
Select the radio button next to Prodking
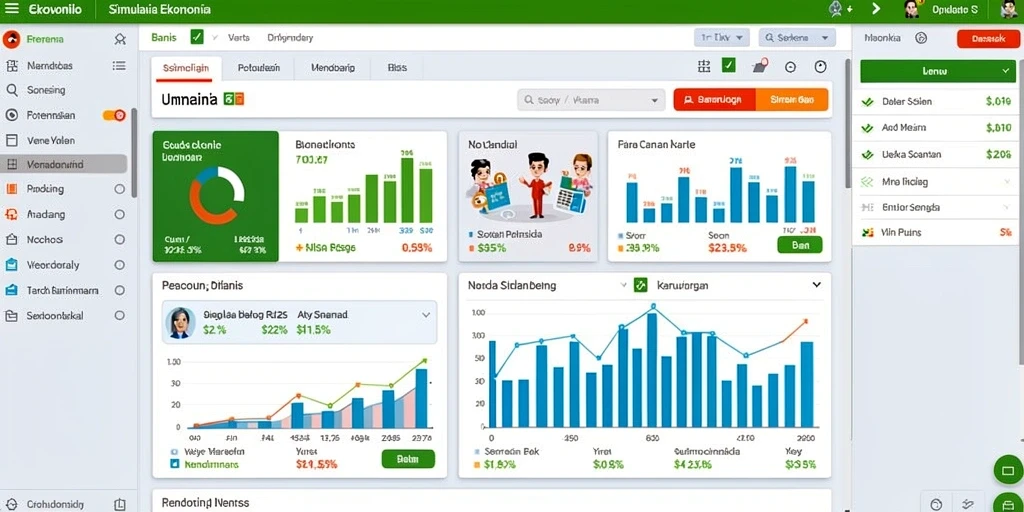(120, 189)
